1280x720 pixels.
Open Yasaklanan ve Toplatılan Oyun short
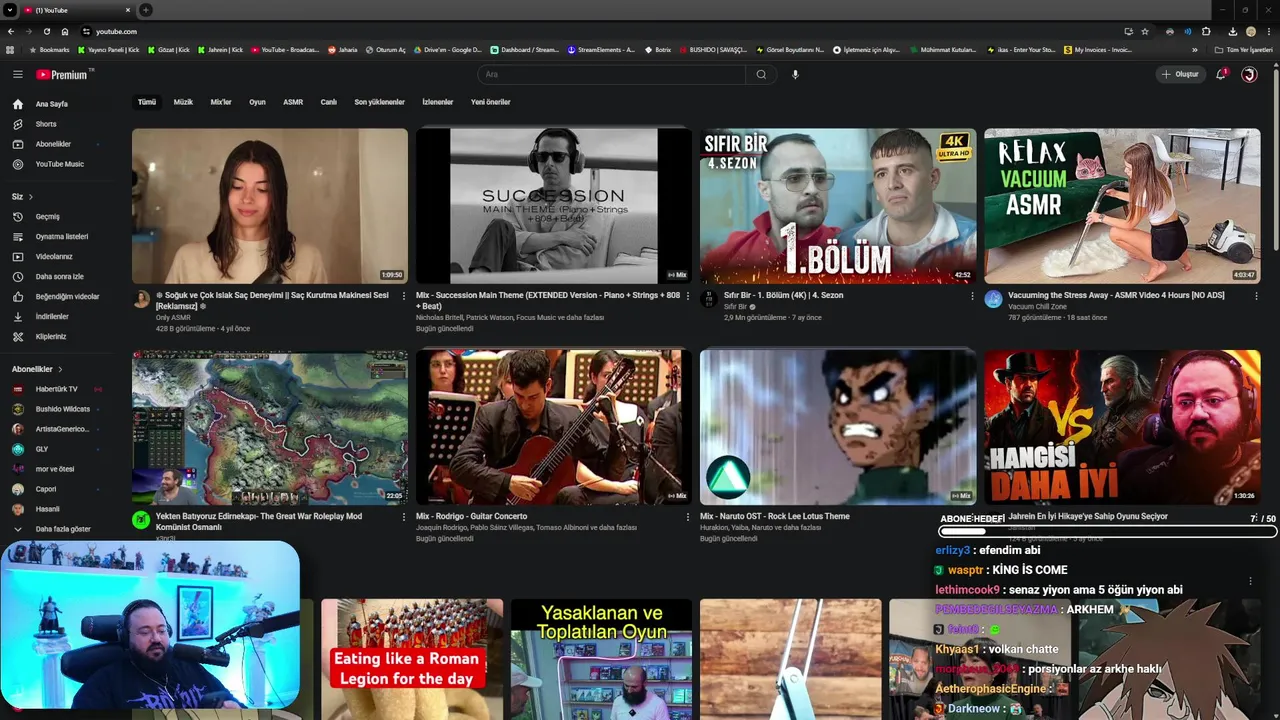tap(601, 659)
